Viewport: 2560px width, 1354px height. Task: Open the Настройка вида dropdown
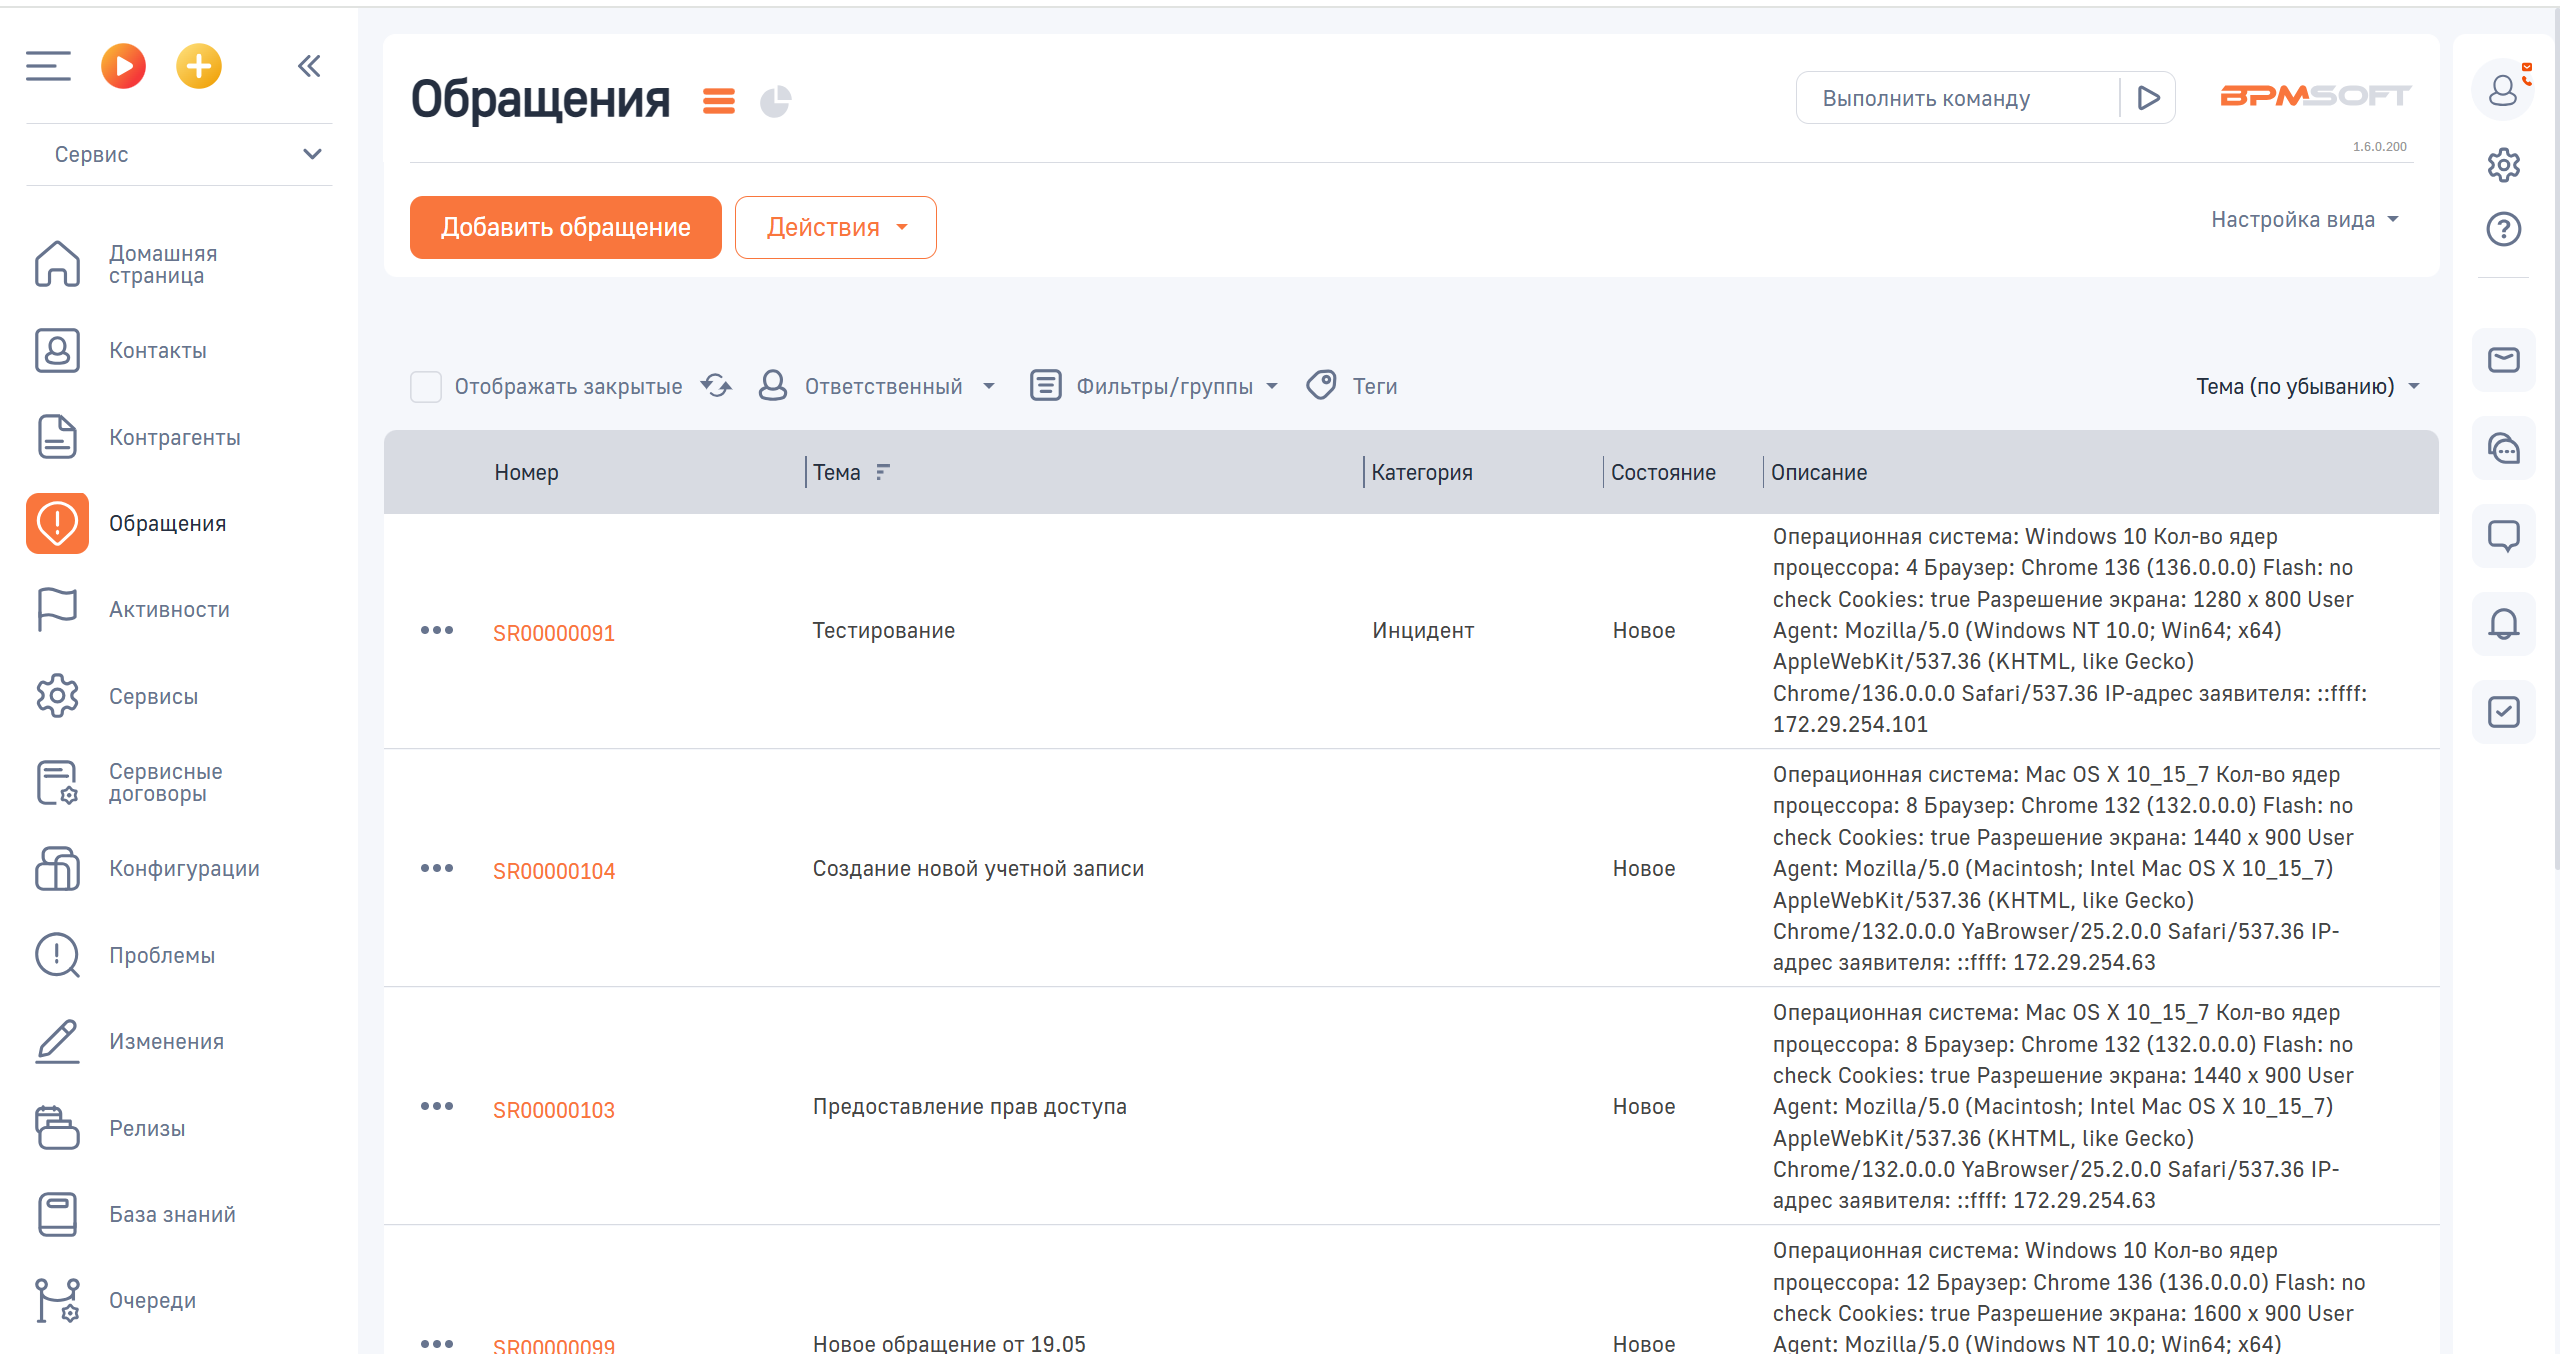(x=2305, y=220)
